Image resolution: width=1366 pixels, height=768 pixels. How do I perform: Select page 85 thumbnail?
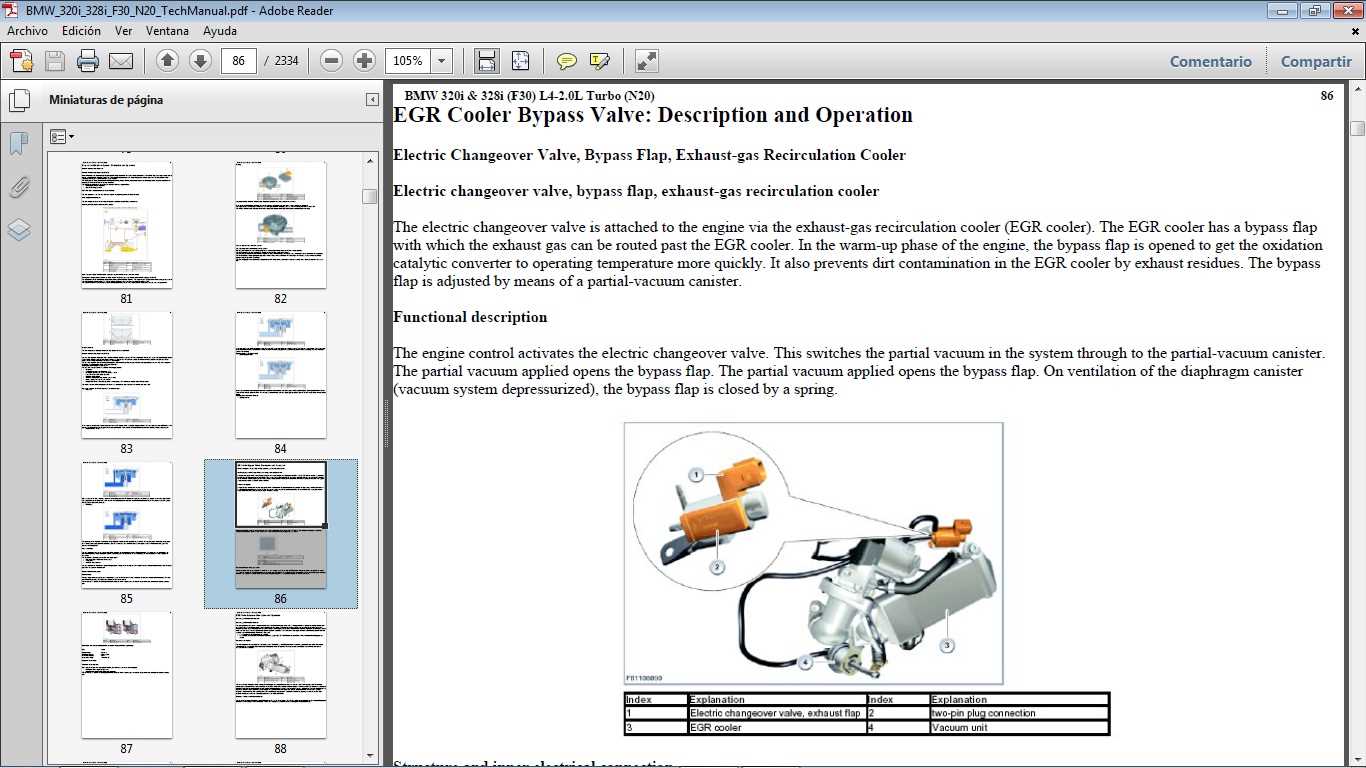pyautogui.click(x=126, y=525)
